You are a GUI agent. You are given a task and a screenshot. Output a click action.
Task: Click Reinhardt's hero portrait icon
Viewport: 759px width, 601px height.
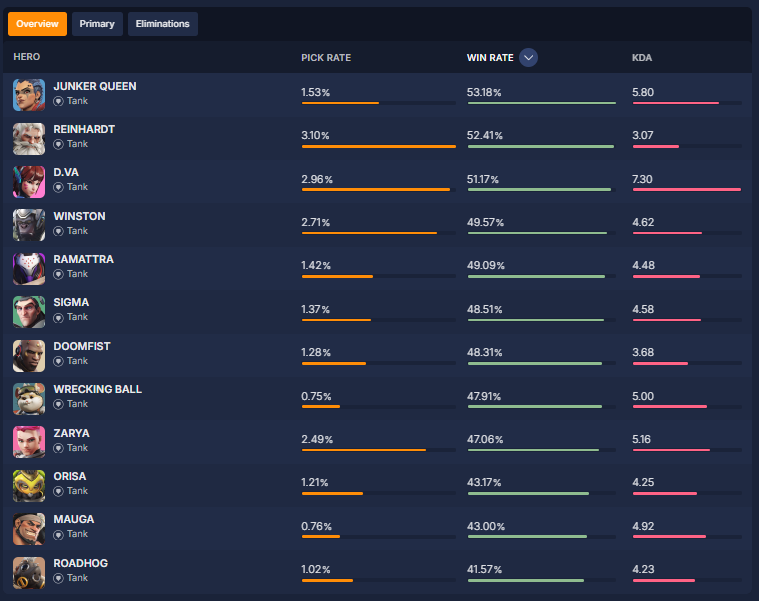click(29, 138)
